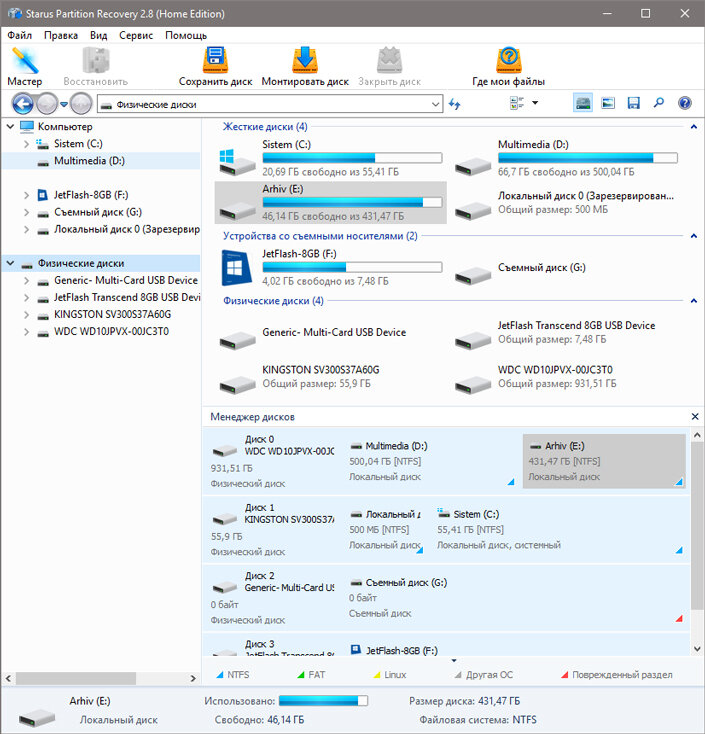
Task: Open the Файл menu
Action: (20, 36)
